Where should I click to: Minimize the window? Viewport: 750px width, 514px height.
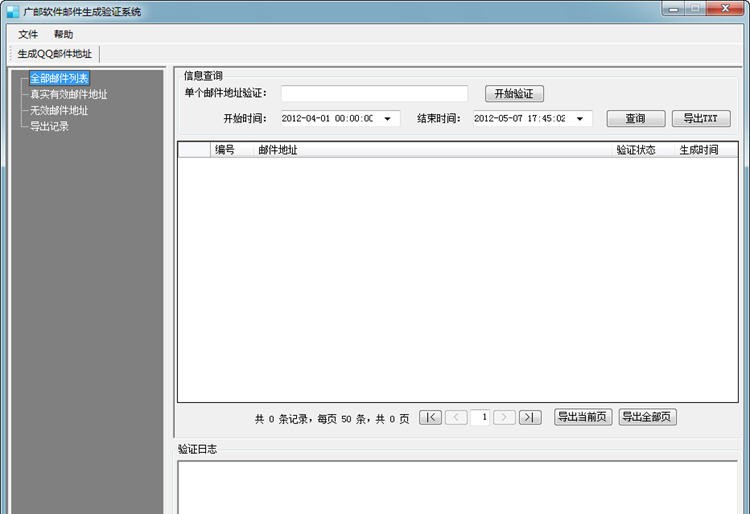coord(674,9)
